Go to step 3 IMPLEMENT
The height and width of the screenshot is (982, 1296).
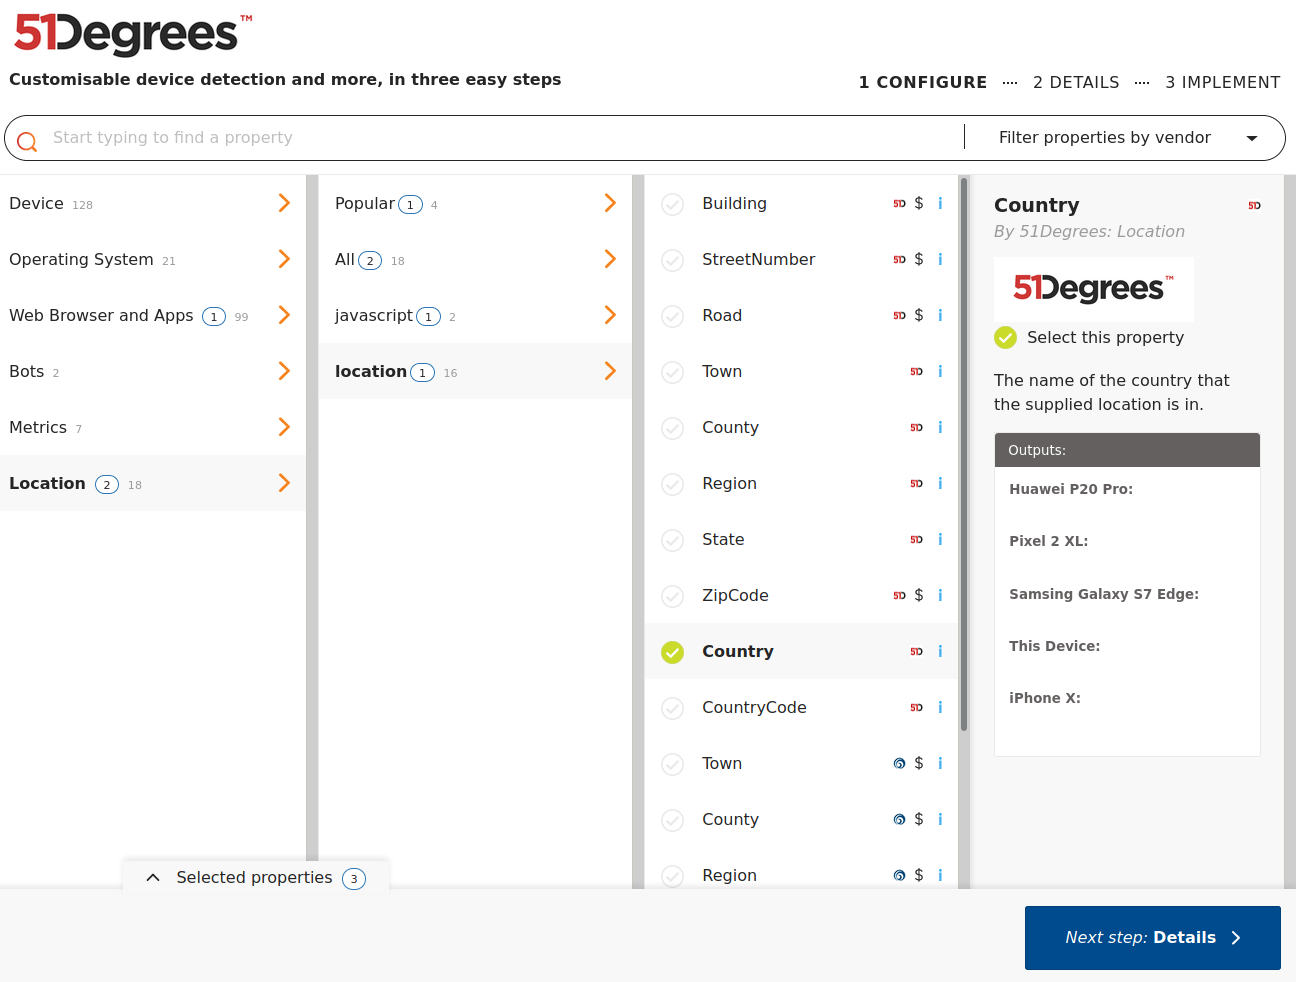click(1222, 82)
